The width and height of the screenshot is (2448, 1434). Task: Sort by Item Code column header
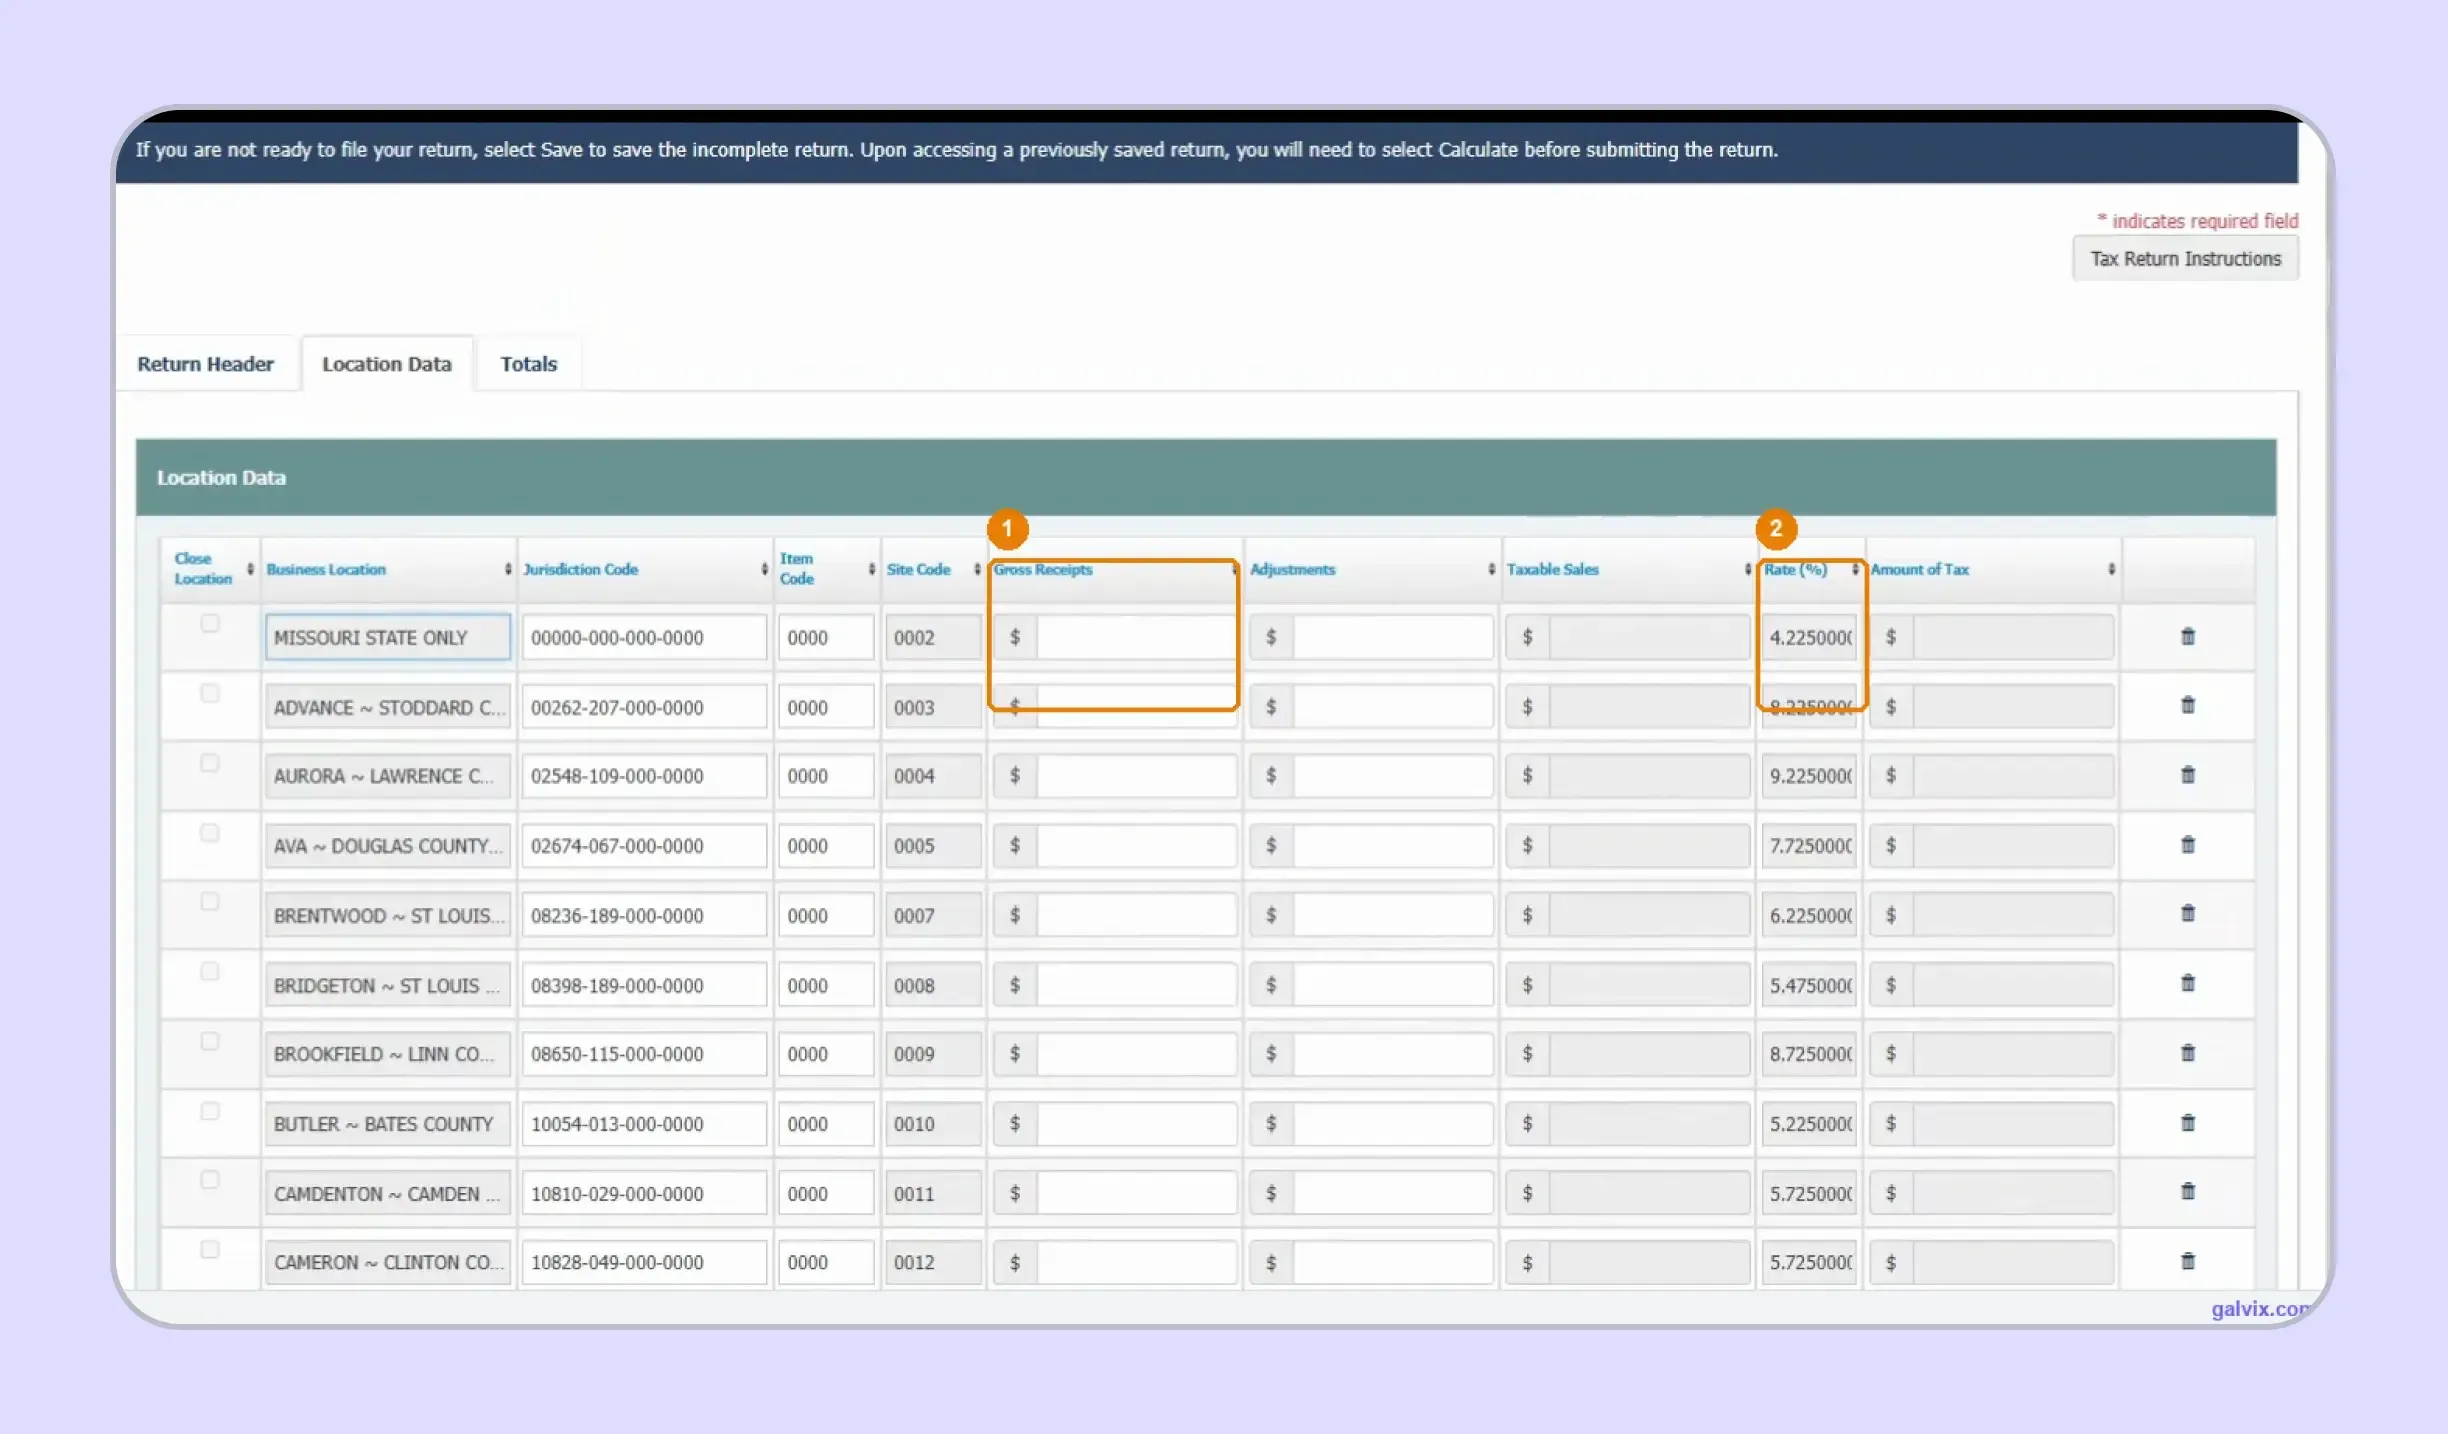click(x=827, y=569)
